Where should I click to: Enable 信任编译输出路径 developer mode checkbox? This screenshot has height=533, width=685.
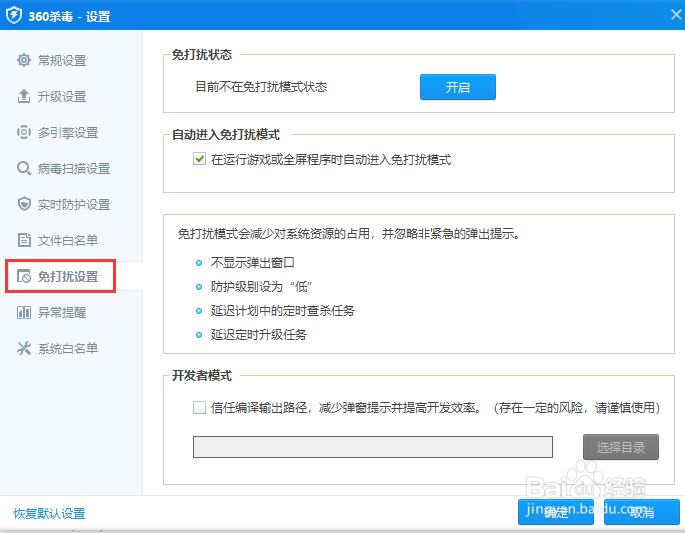click(199, 408)
